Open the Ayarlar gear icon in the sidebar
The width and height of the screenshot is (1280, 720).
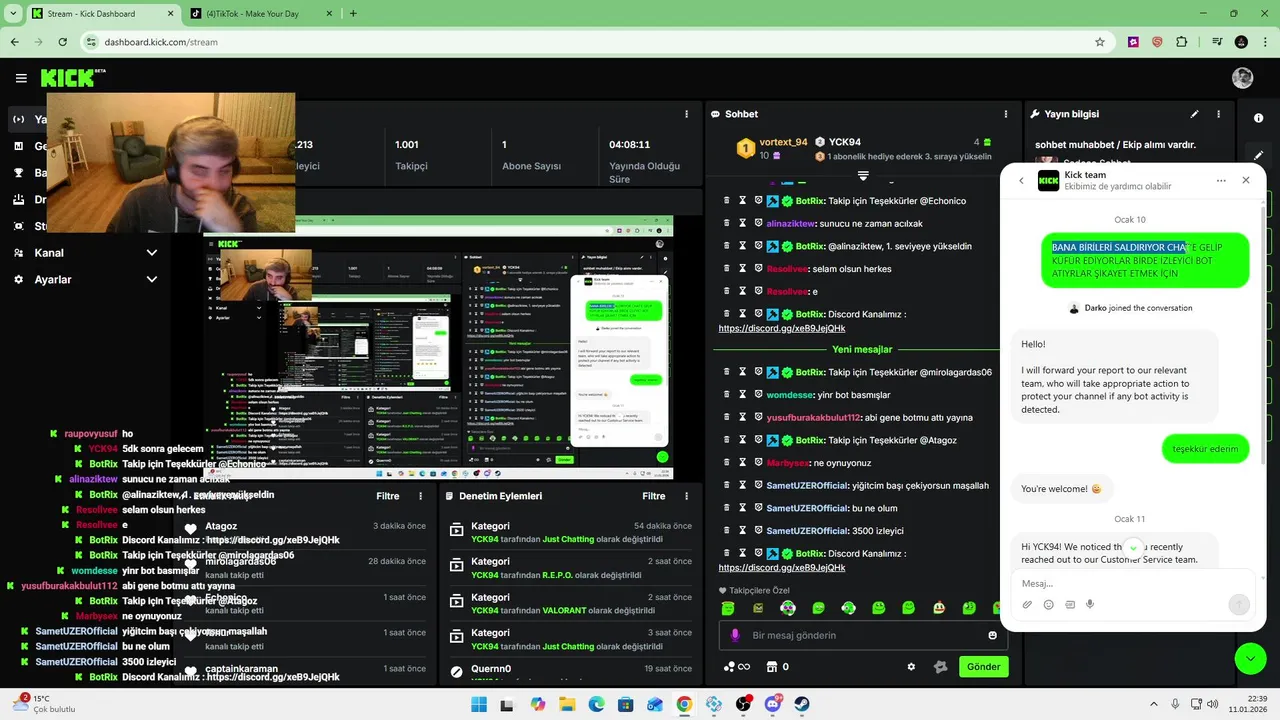click(18, 280)
